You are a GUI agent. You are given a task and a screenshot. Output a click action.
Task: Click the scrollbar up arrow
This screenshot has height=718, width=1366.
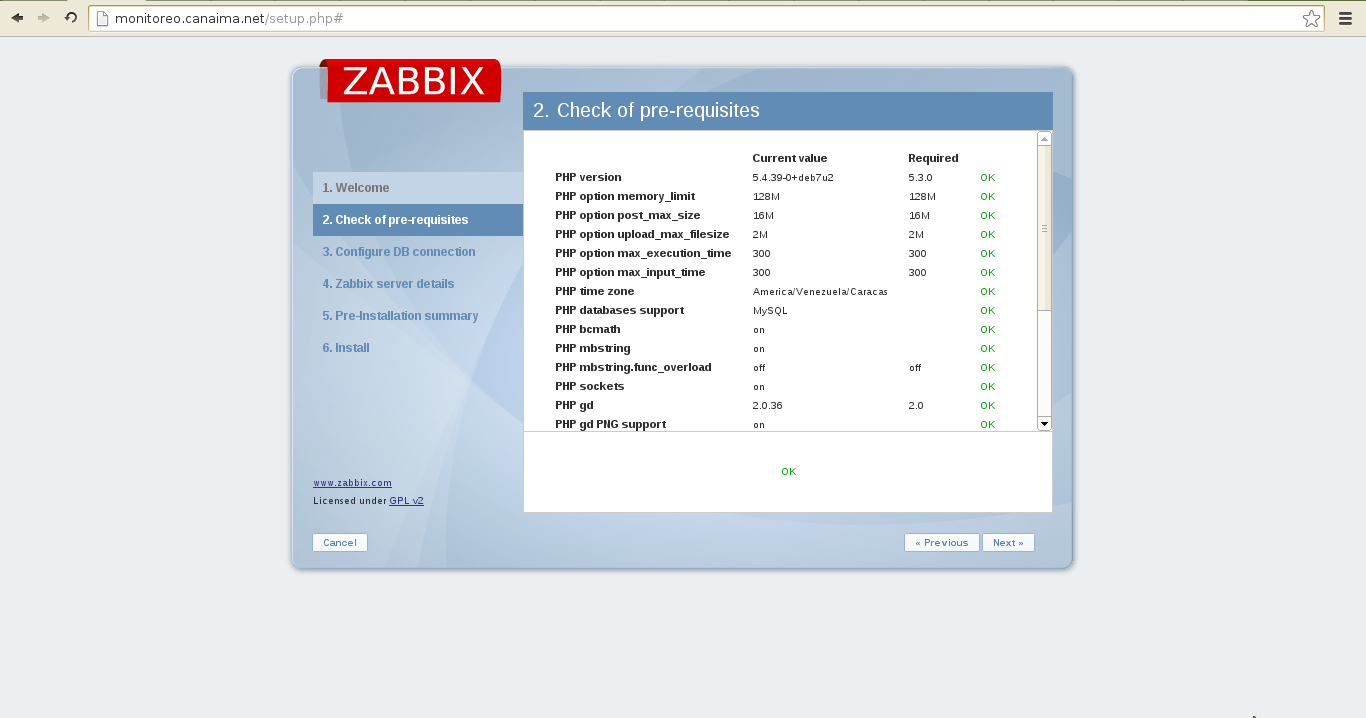coord(1044,137)
